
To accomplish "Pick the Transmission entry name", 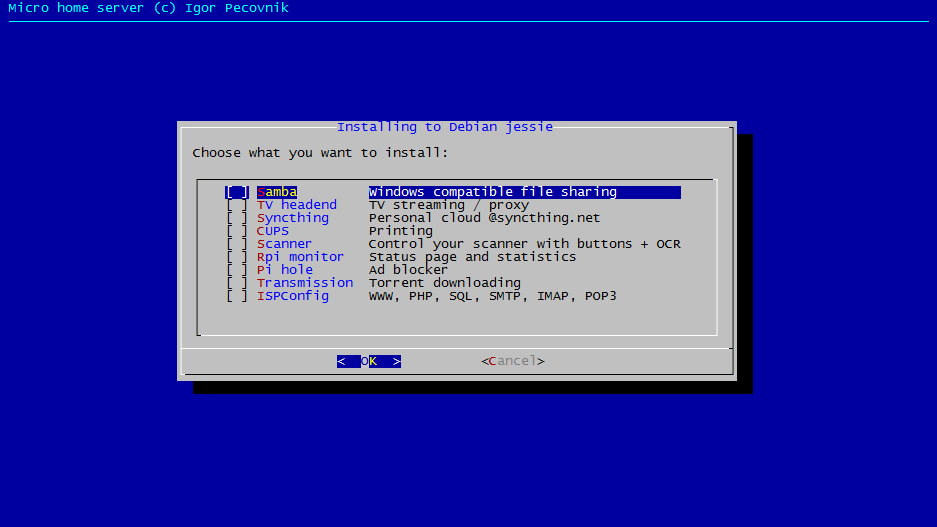I will [305, 283].
